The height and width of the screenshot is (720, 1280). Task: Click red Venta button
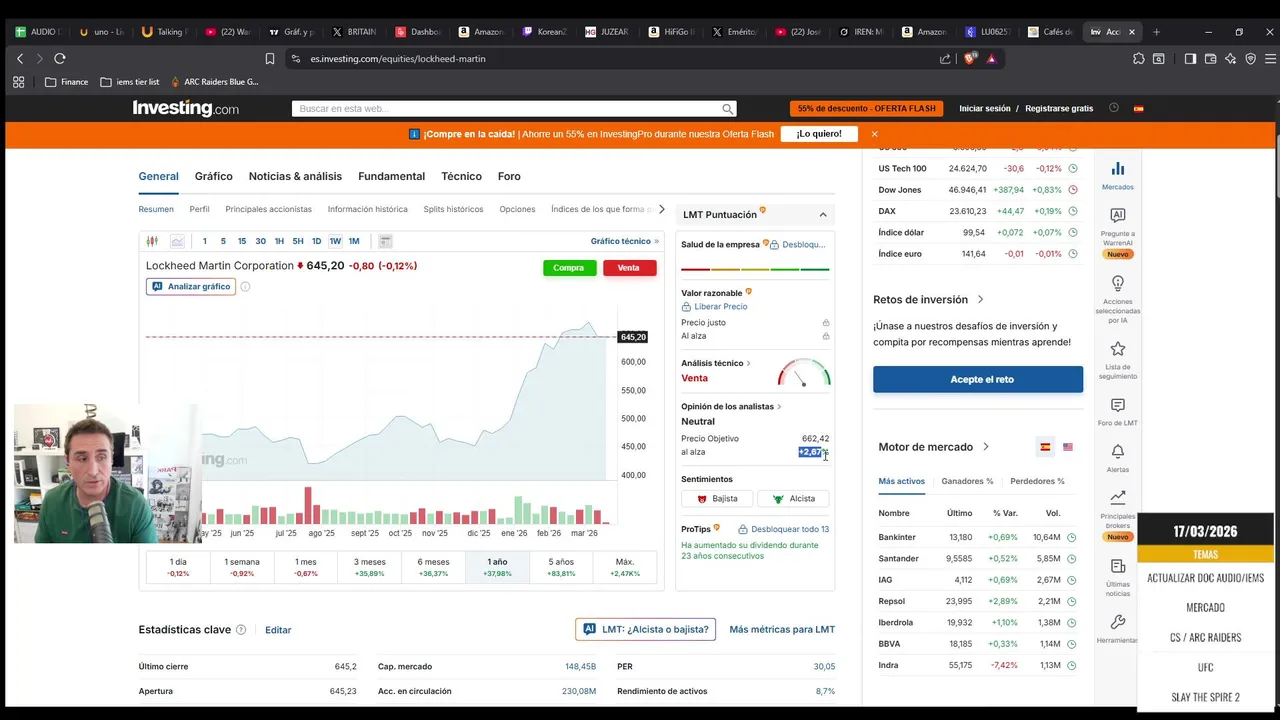coord(629,268)
